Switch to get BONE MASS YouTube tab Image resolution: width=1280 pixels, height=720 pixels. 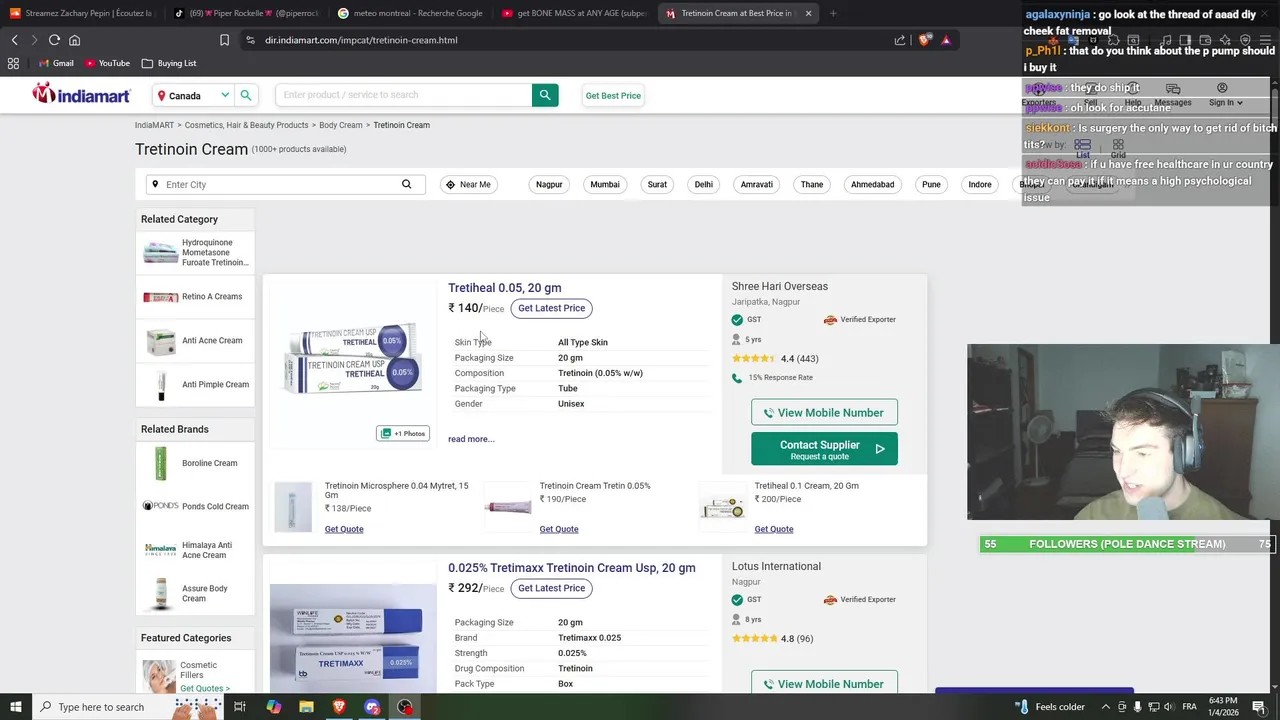[x=574, y=13]
